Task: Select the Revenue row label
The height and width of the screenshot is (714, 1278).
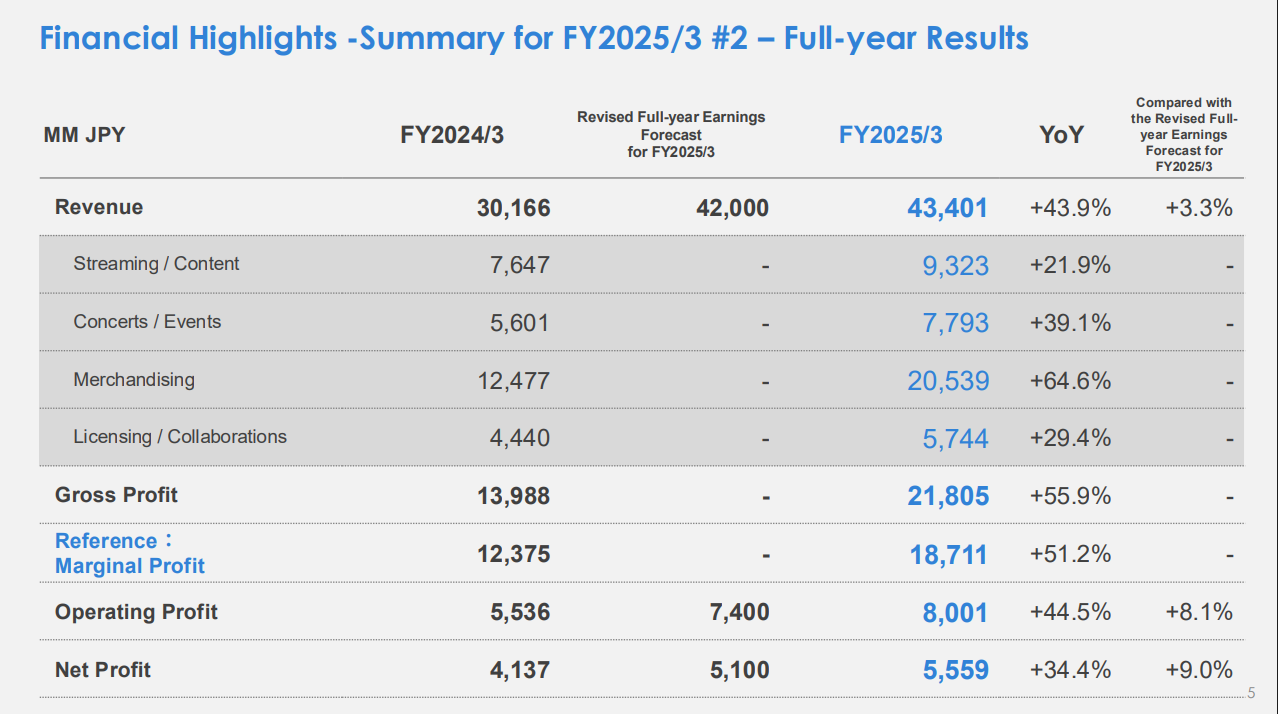Action: (99, 207)
